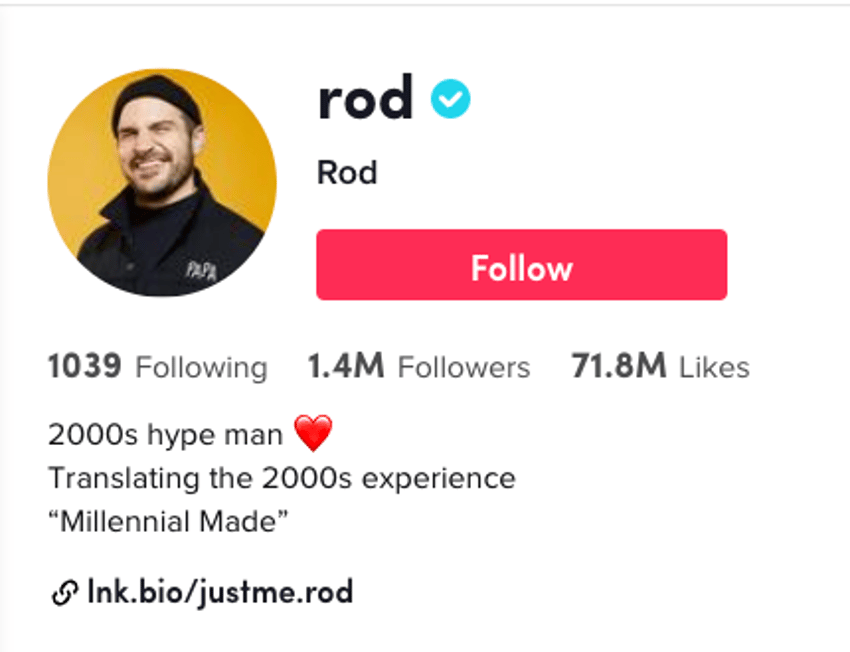Click the Millennial Made bio line
The width and height of the screenshot is (850, 652).
[168, 522]
